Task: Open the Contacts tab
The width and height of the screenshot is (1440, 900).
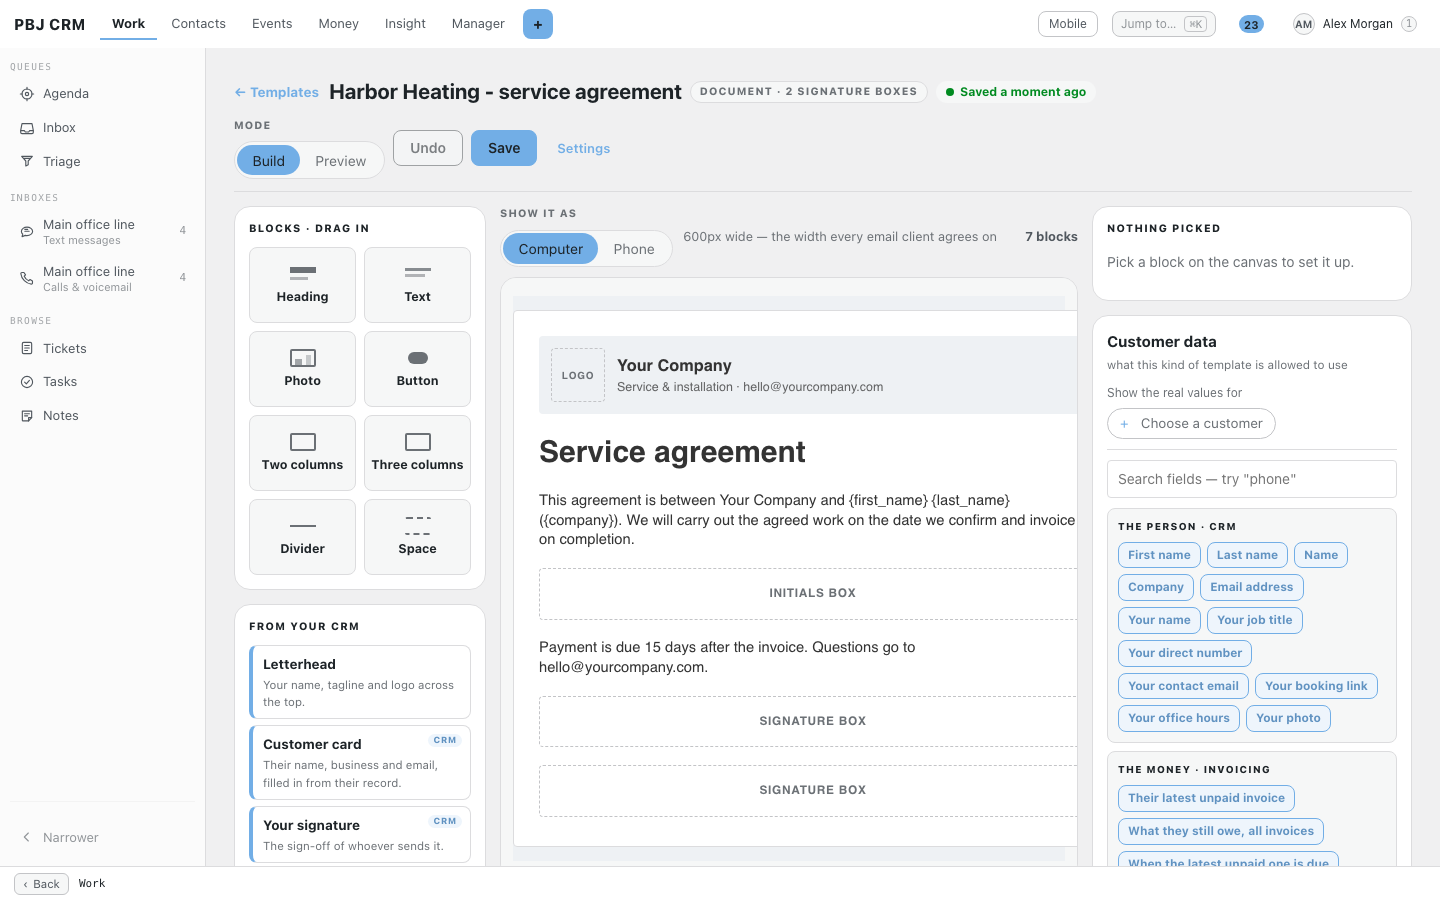Action: [x=198, y=24]
